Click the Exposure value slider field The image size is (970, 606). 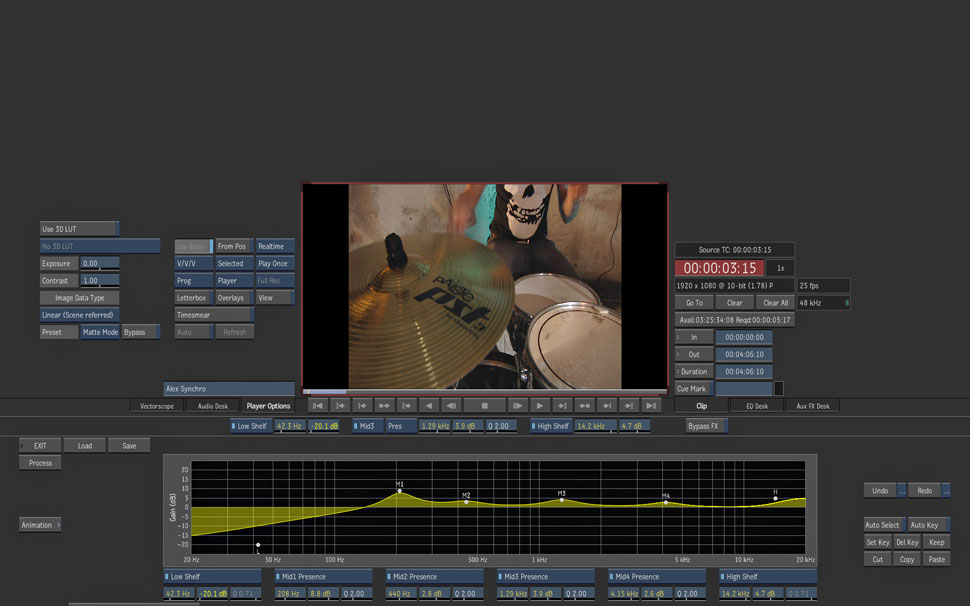[100, 264]
